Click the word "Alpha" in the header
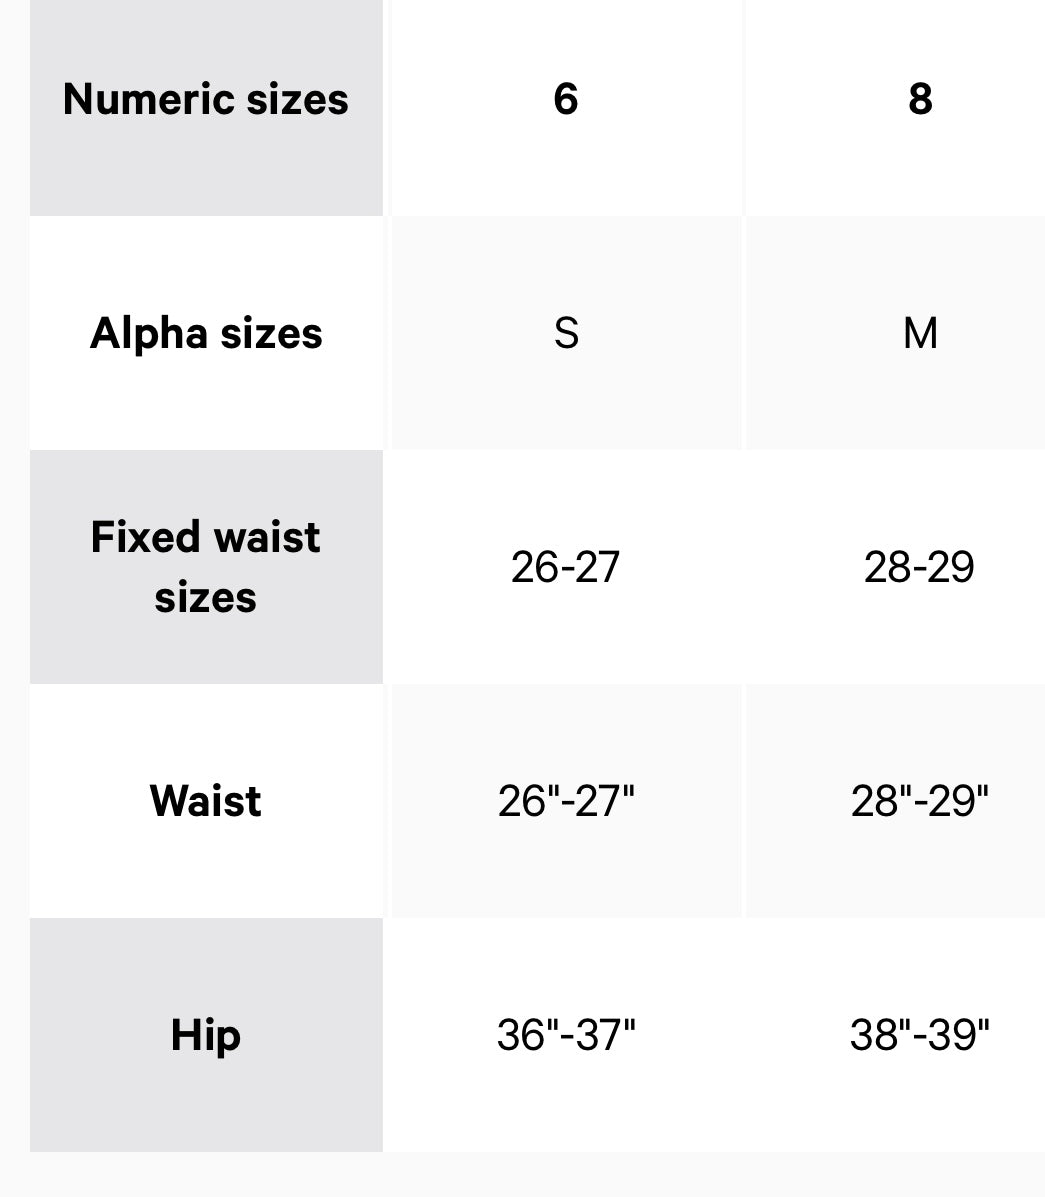This screenshot has height=1197, width=1045. 148,333
